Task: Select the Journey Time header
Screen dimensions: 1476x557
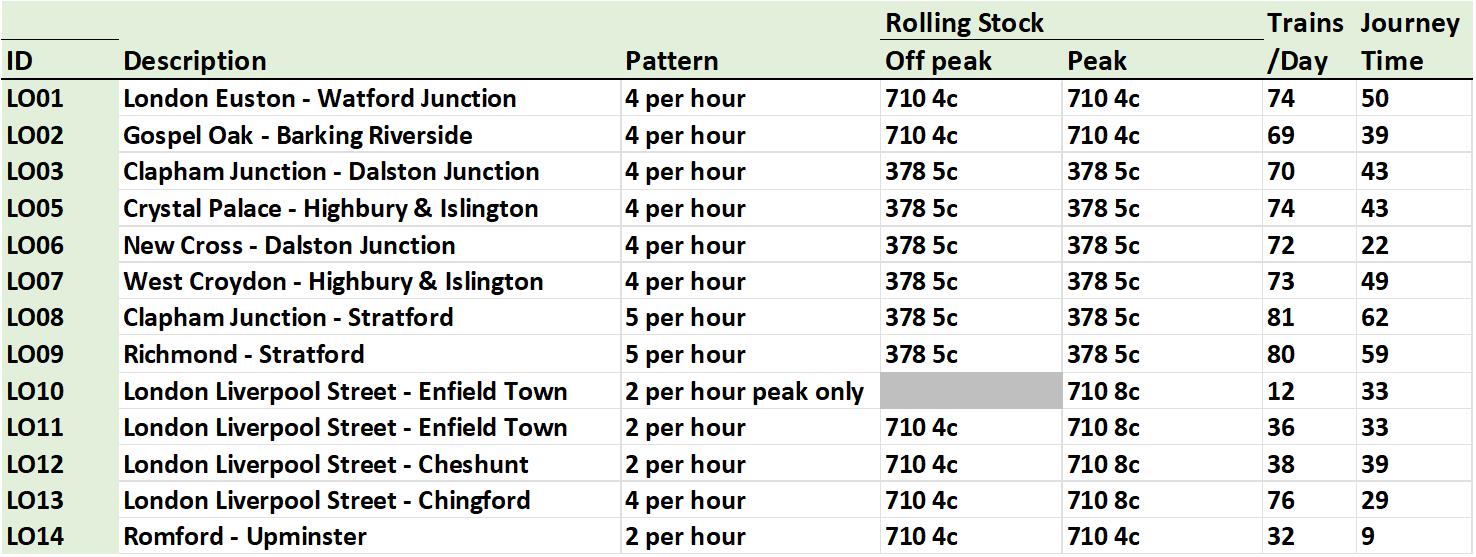Action: click(x=1409, y=42)
